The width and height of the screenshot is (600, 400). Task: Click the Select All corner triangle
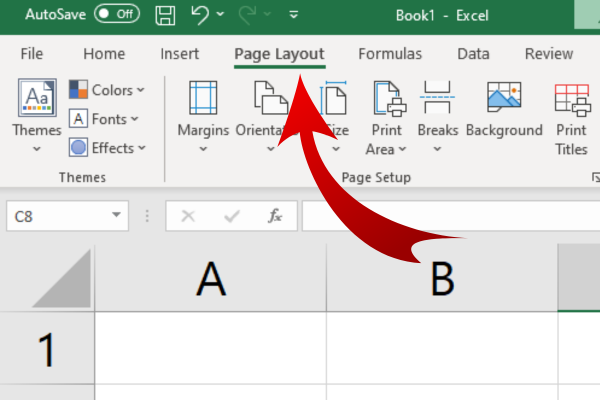pyautogui.click(x=62, y=278)
